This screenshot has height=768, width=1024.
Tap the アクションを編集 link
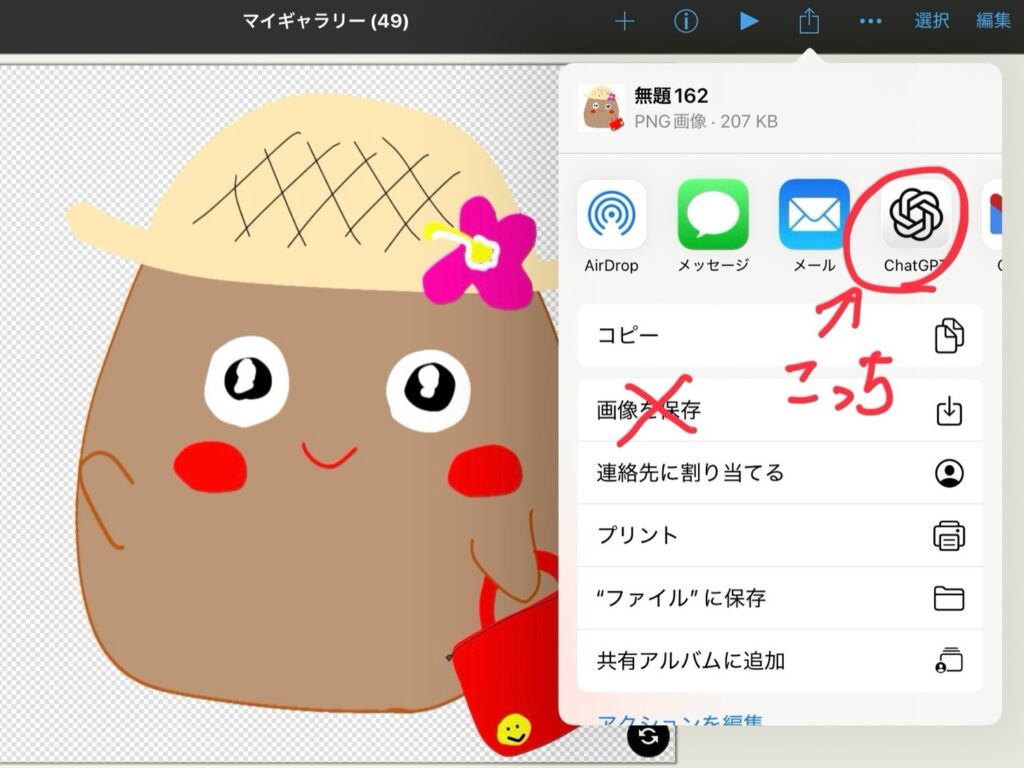pyautogui.click(x=680, y=720)
